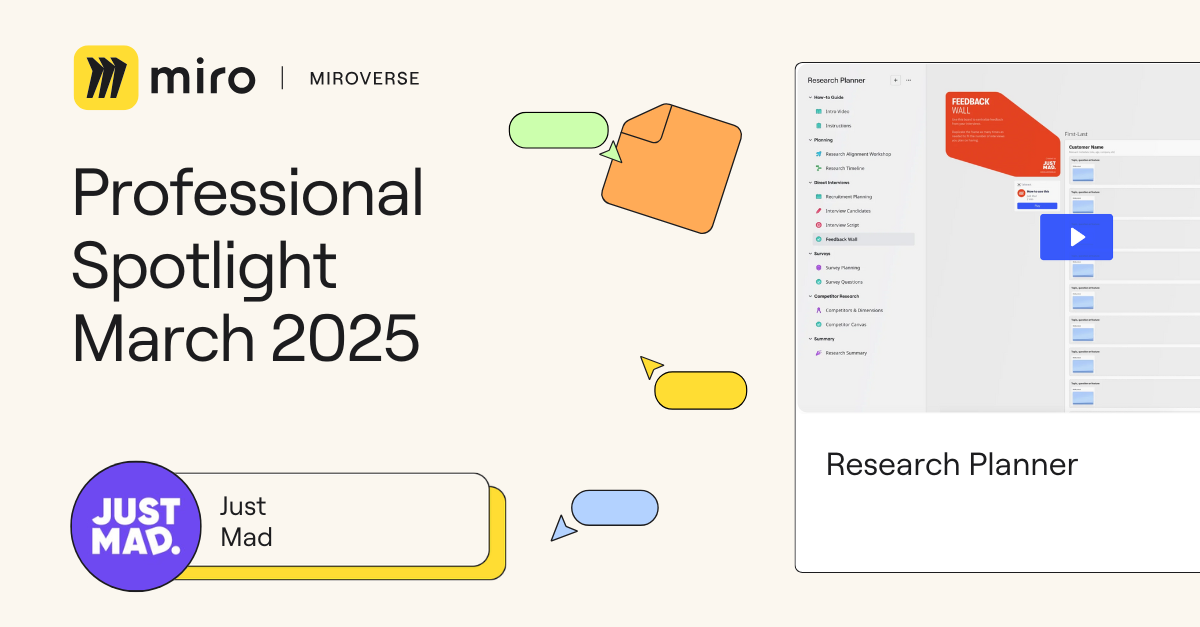Click the red Feedback Wall title card
The image size is (1200, 627).
click(x=1003, y=132)
